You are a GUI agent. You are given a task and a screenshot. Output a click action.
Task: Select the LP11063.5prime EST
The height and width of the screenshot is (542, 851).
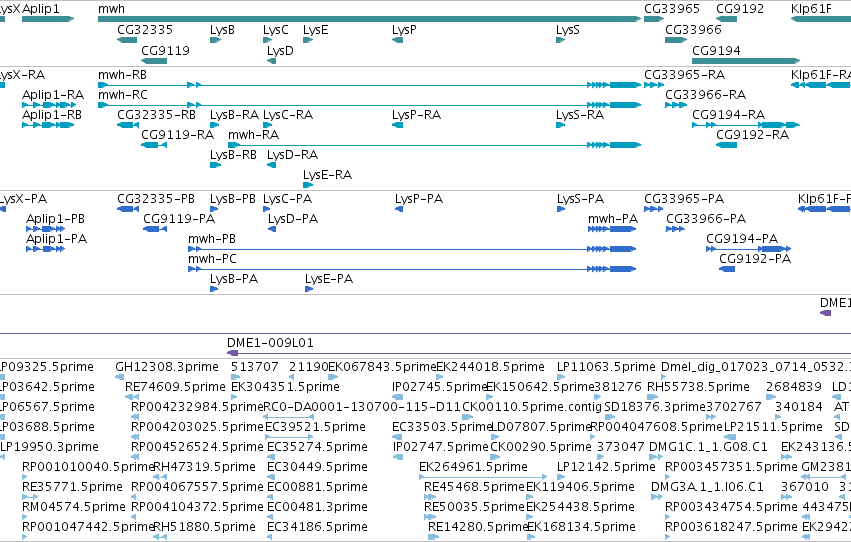[x=561, y=378]
